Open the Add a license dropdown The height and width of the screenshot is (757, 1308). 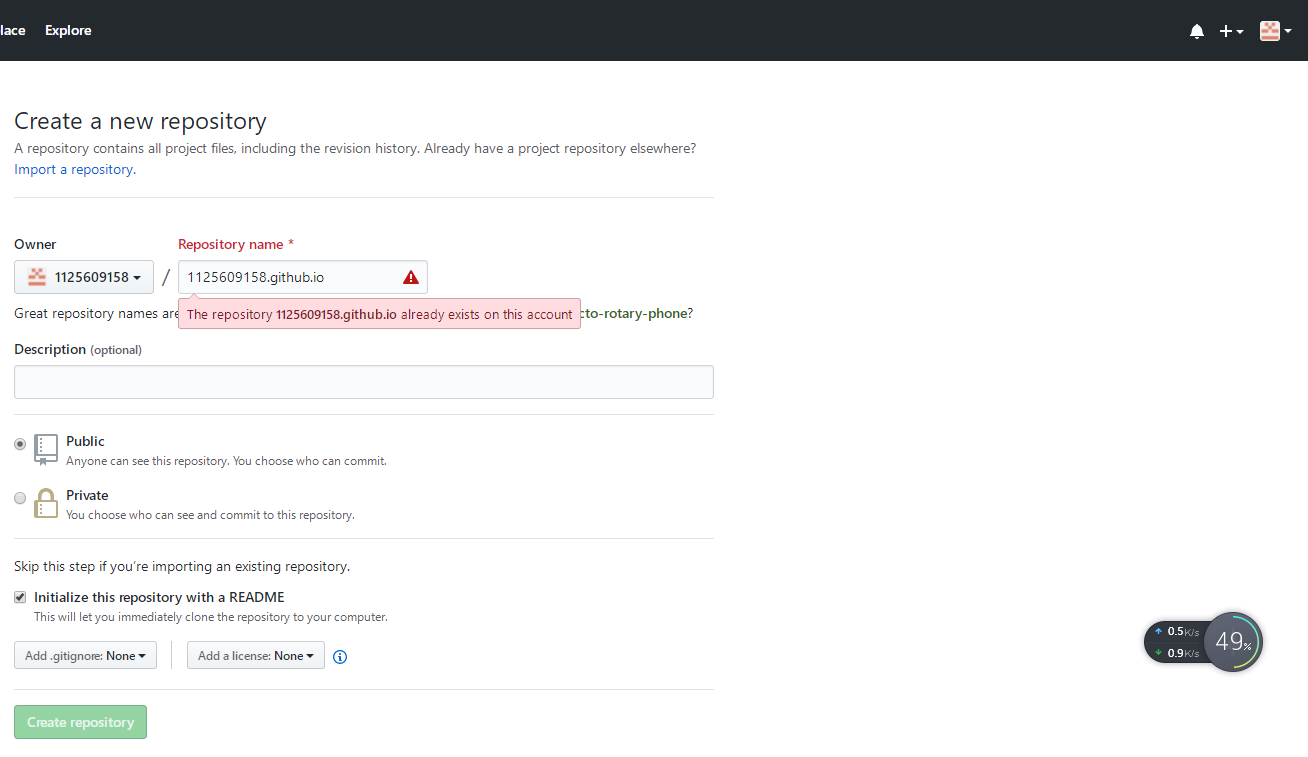pyautogui.click(x=255, y=655)
